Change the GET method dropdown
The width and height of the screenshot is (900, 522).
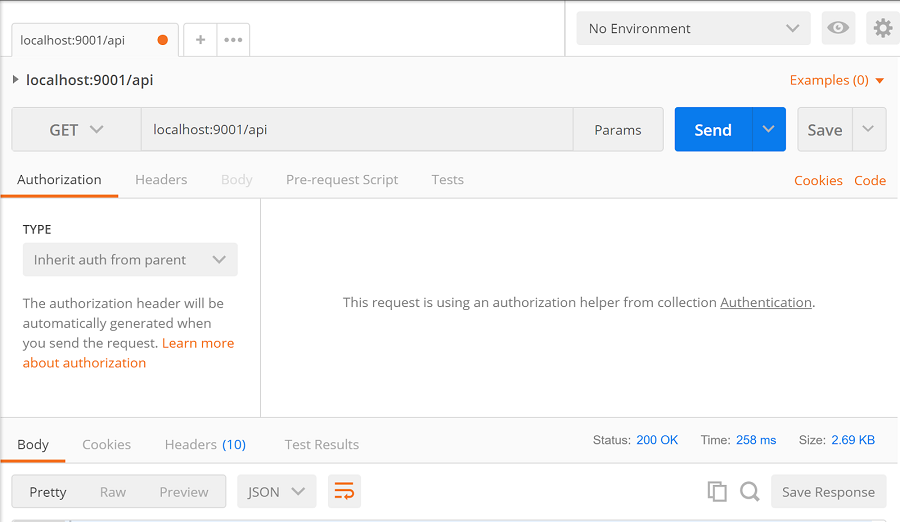76,130
